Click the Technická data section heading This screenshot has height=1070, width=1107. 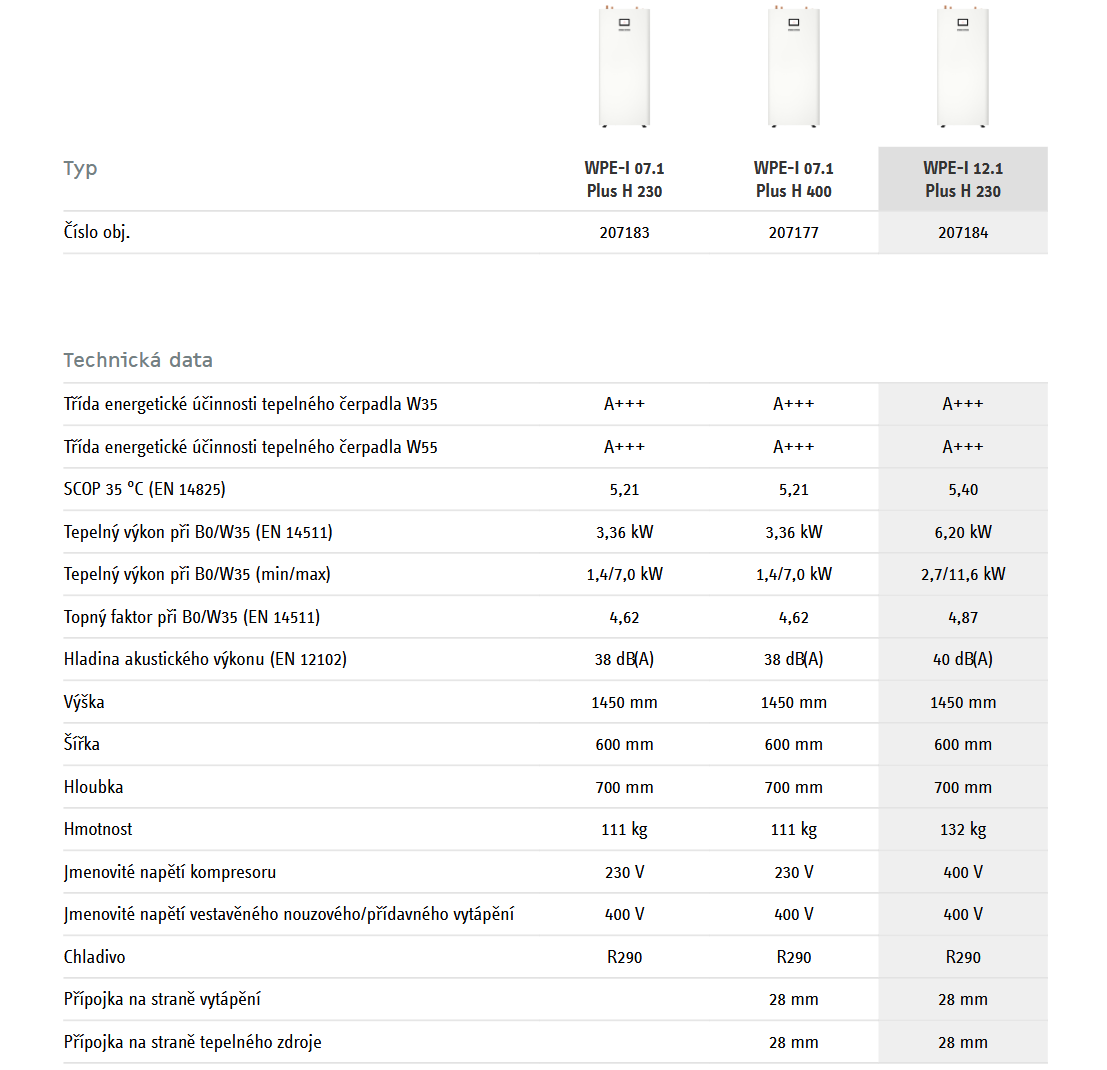pos(138,360)
